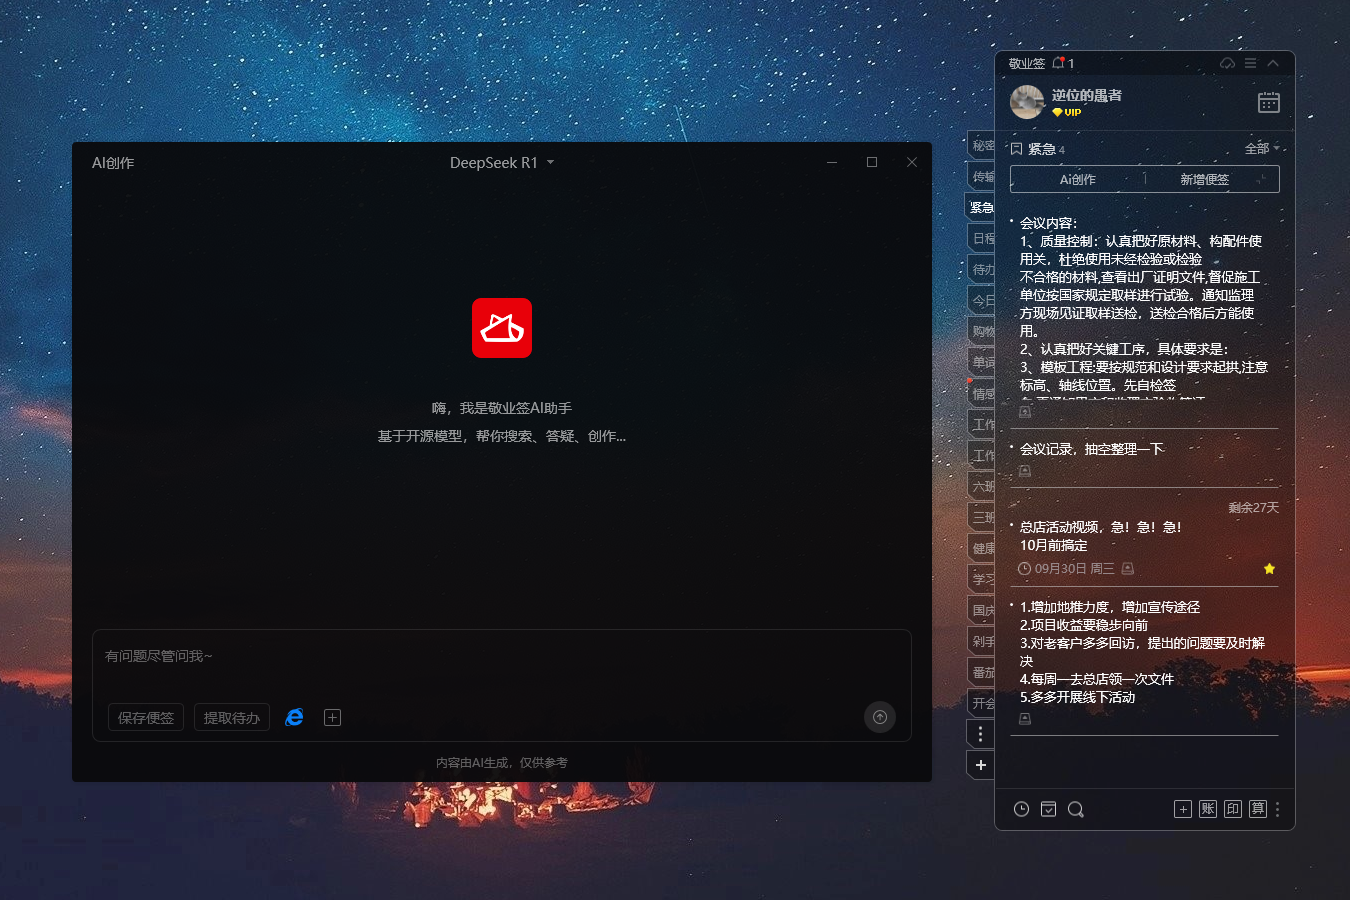Switch to the 今日 category tab
This screenshot has width=1350, height=900.
(982, 300)
